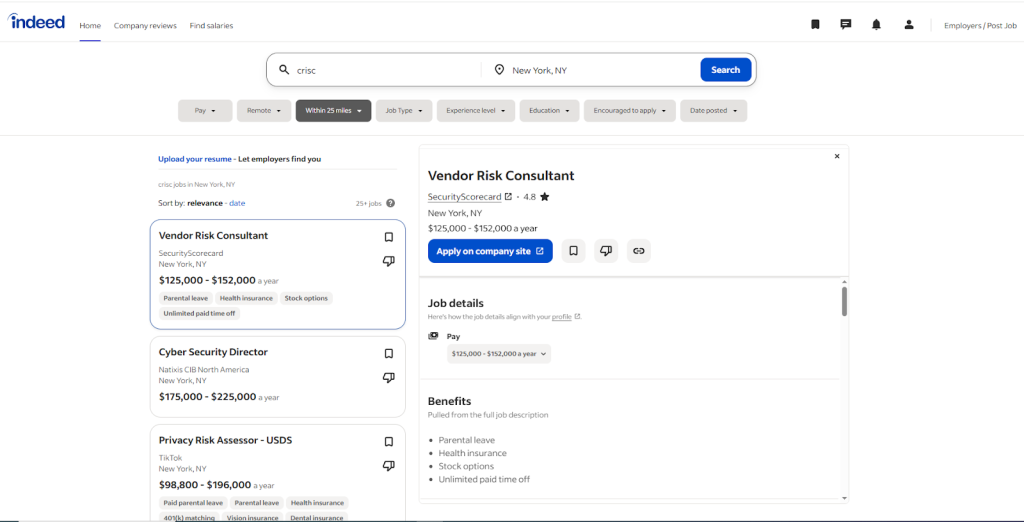Expand the $125,000 - $152,000 pay dropdown
The image size is (1024, 522).
pyautogui.click(x=499, y=353)
